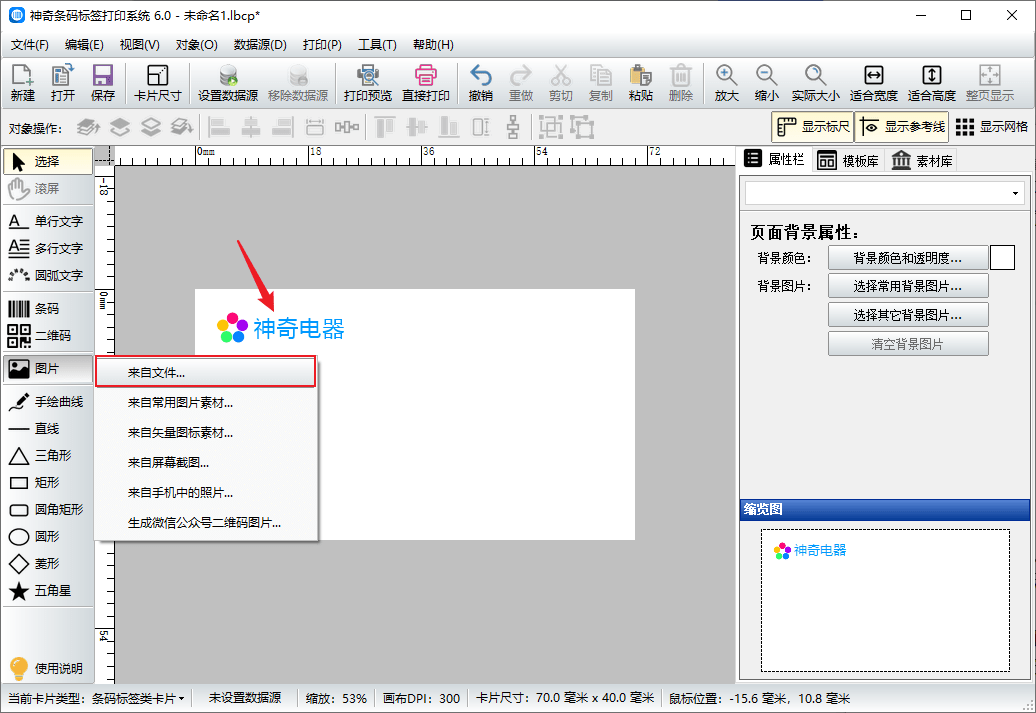Select the 五角星 star shape tool
The width and height of the screenshot is (1036, 713).
(x=47, y=591)
